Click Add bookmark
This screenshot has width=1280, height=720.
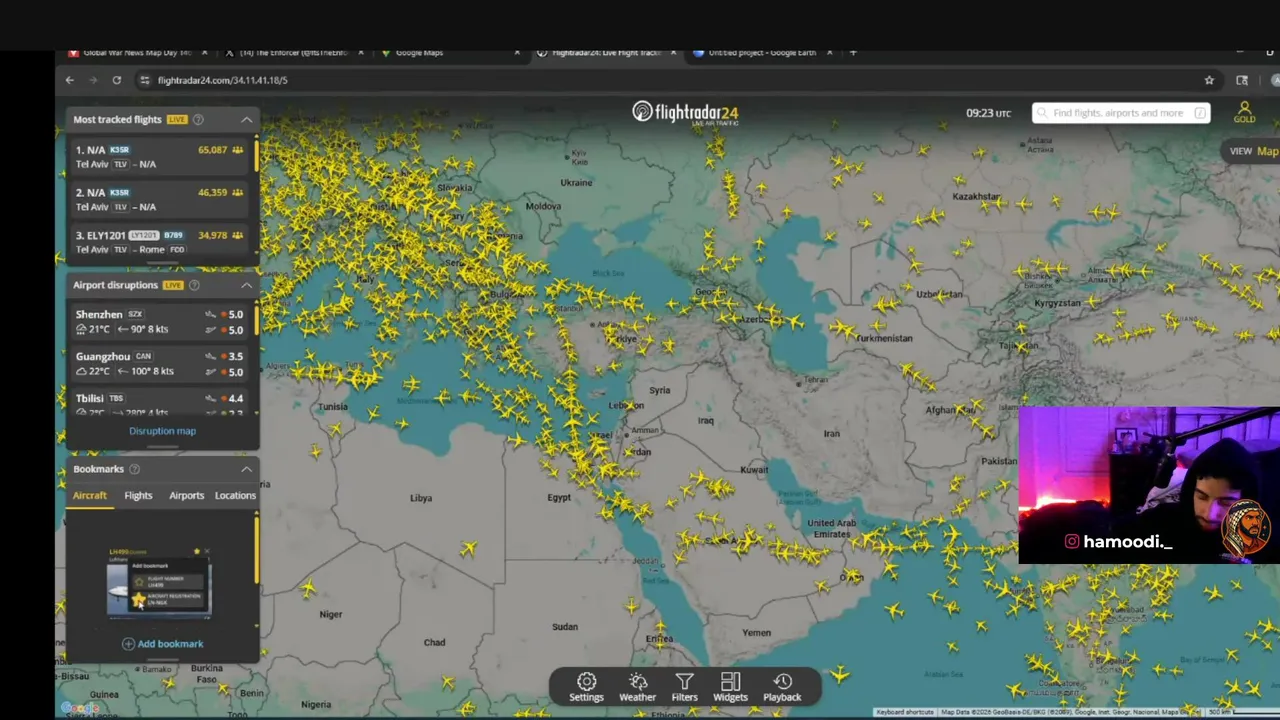pos(162,644)
